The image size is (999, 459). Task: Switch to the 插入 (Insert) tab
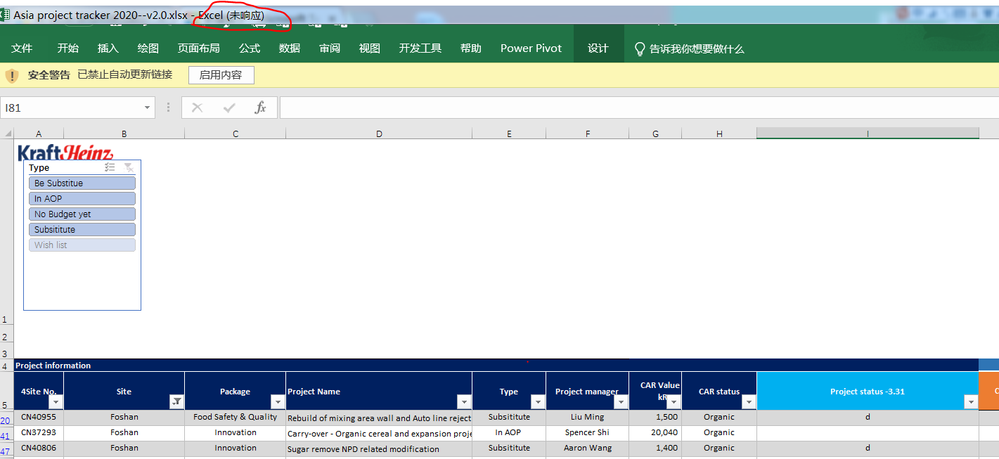tap(108, 48)
